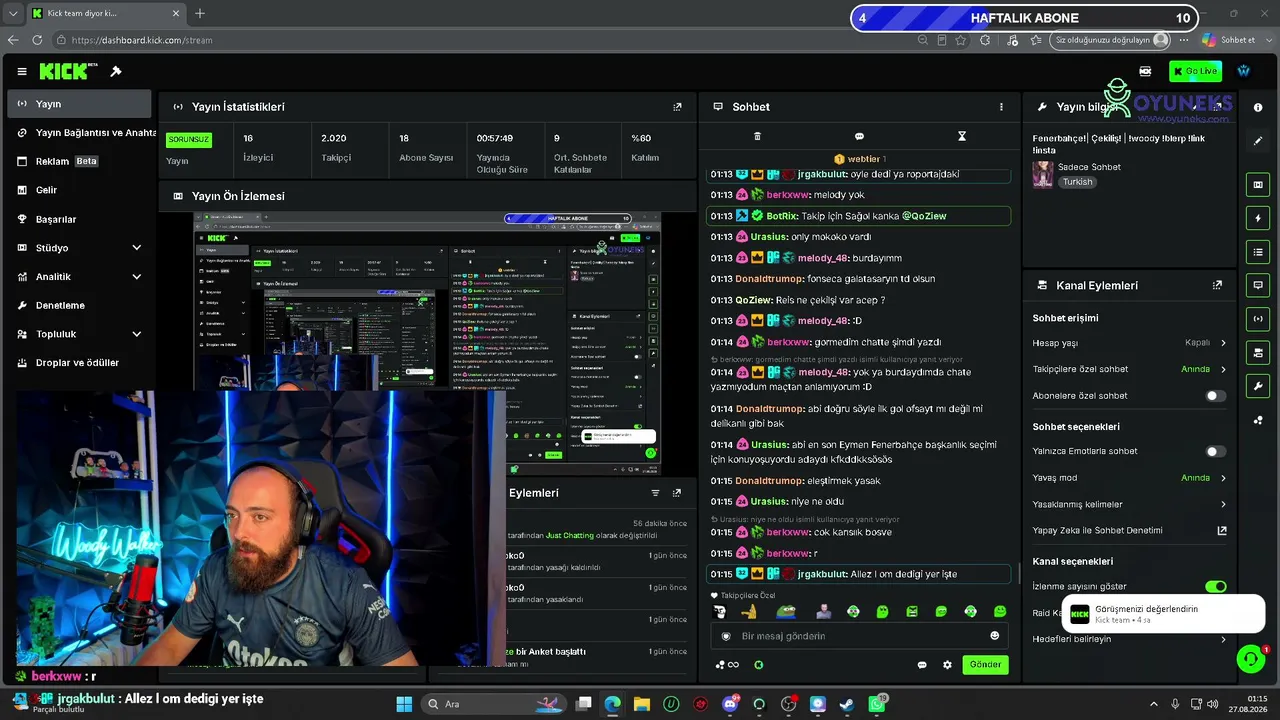Click the wrench icon in right sidebar
This screenshot has width=1280, height=720.
click(1258, 386)
